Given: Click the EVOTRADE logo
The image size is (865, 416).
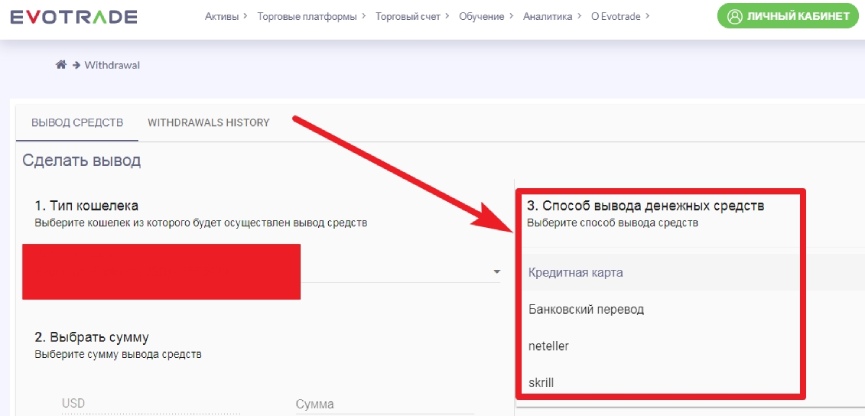Looking at the screenshot, I should (73, 17).
